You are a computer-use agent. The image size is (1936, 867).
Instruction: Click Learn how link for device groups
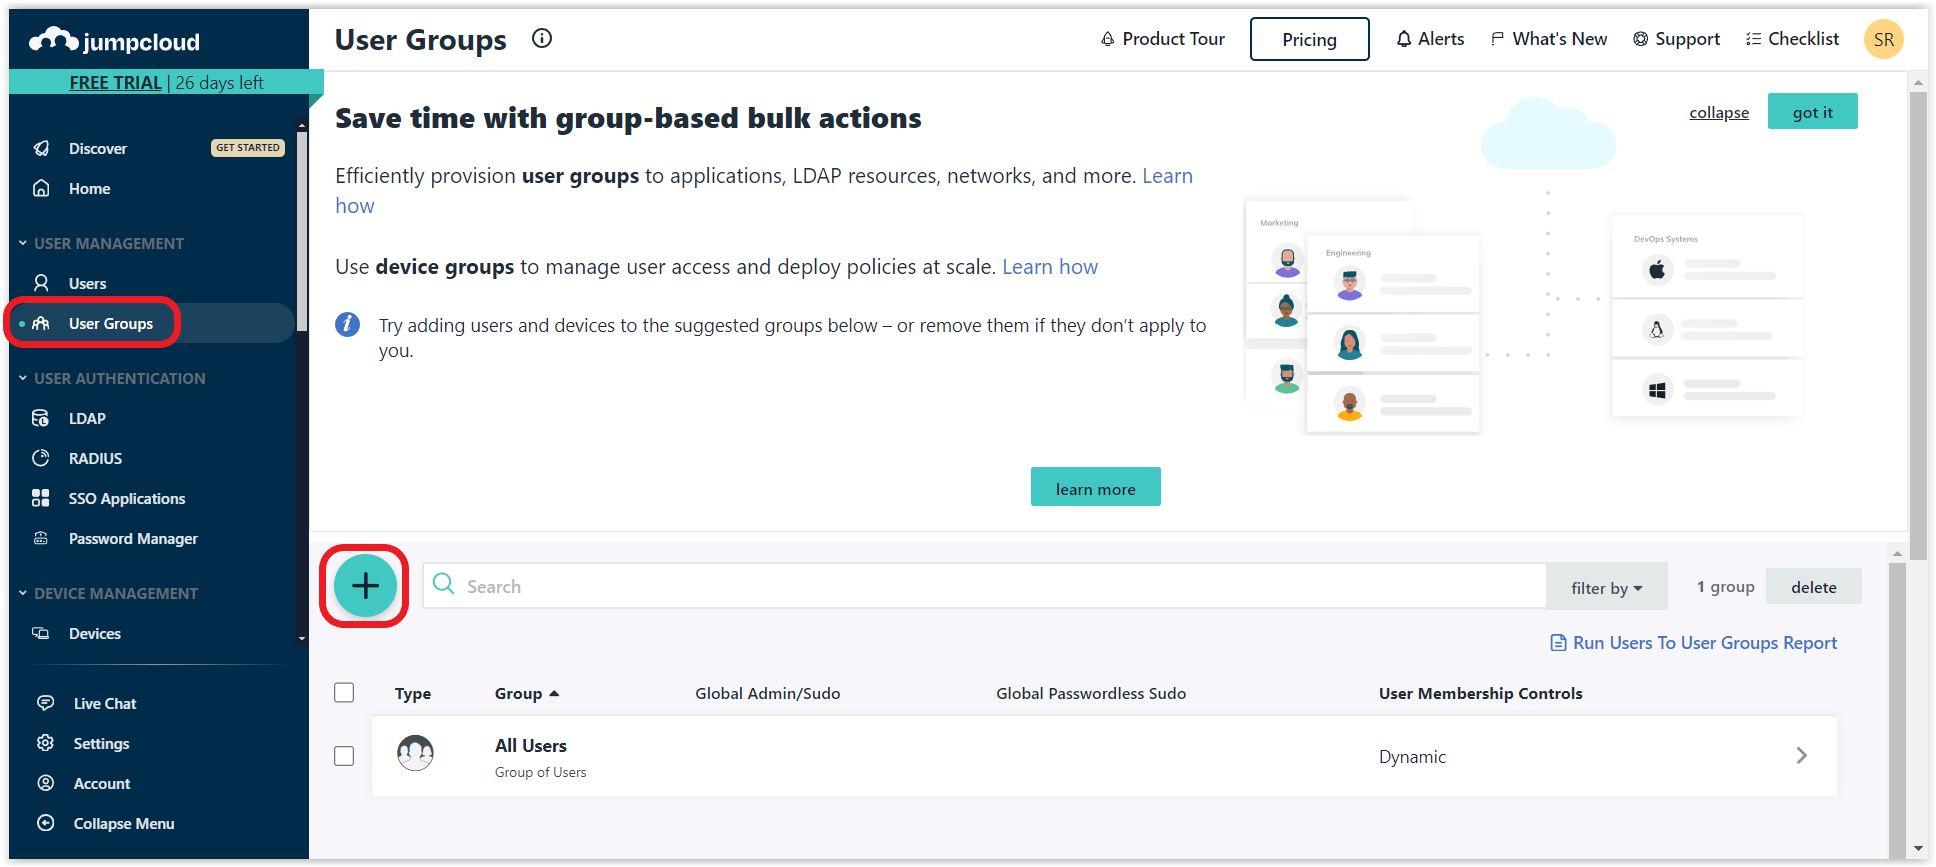(1050, 266)
